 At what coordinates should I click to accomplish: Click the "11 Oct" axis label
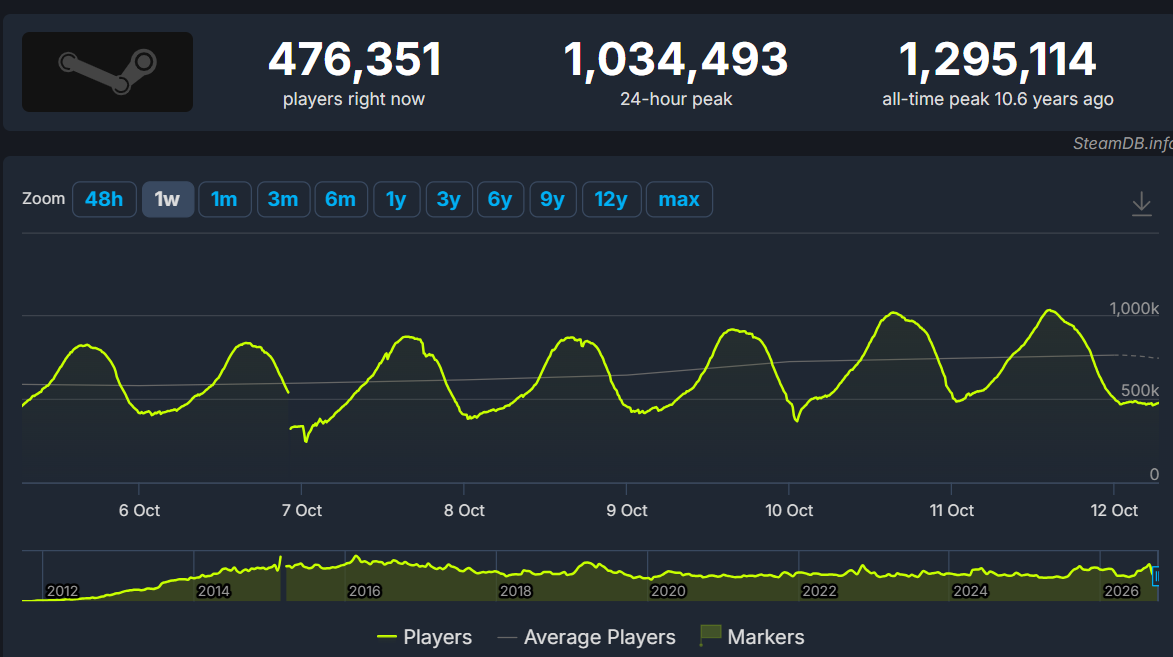pos(952,510)
